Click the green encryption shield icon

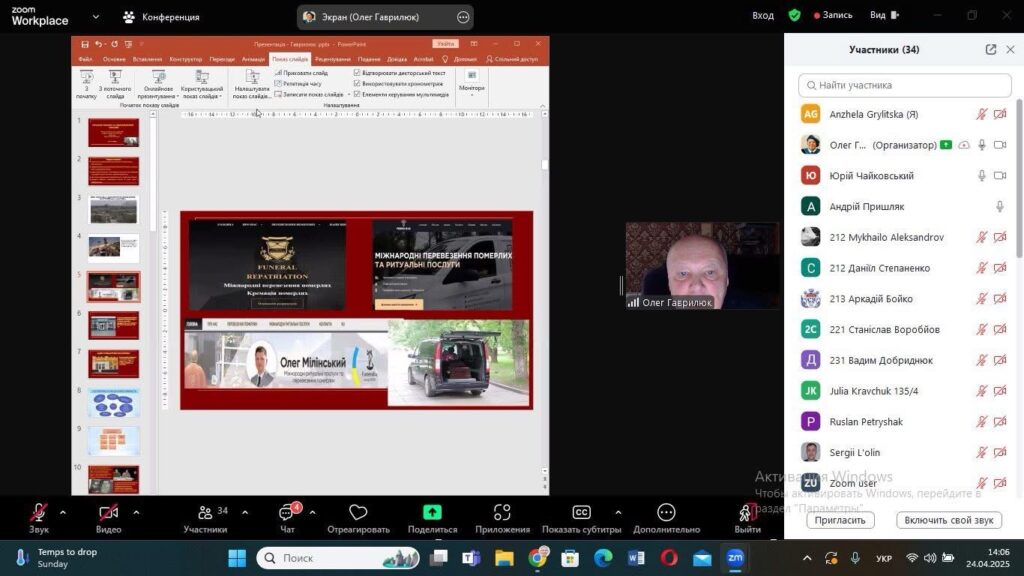(794, 16)
